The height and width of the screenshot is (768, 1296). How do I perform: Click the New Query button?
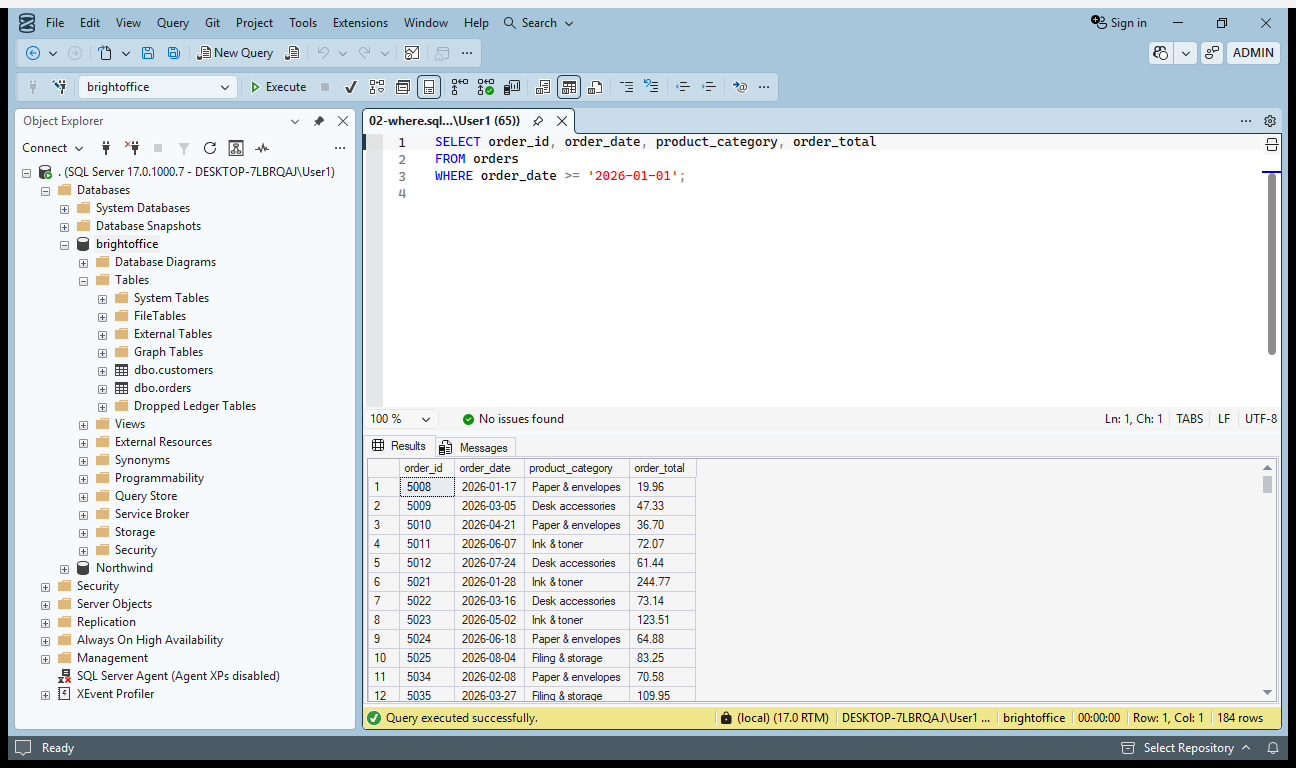coord(235,53)
